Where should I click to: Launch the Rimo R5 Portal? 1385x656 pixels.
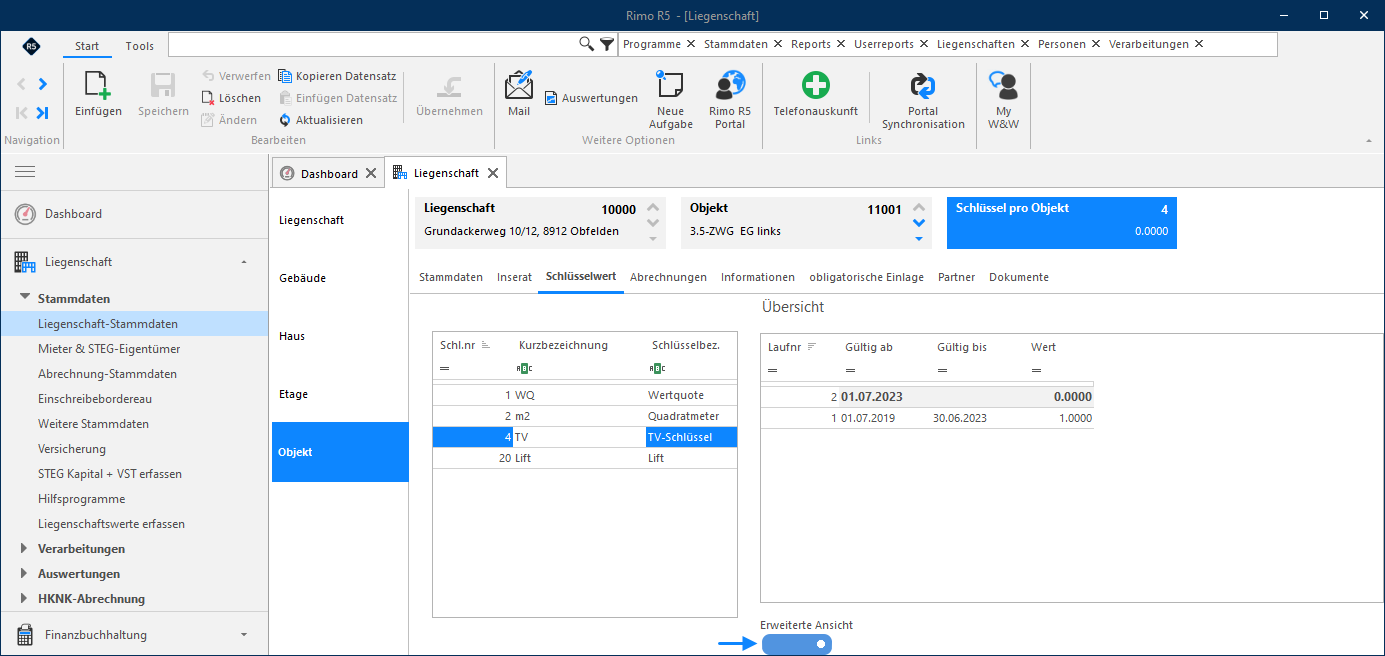pos(730,100)
